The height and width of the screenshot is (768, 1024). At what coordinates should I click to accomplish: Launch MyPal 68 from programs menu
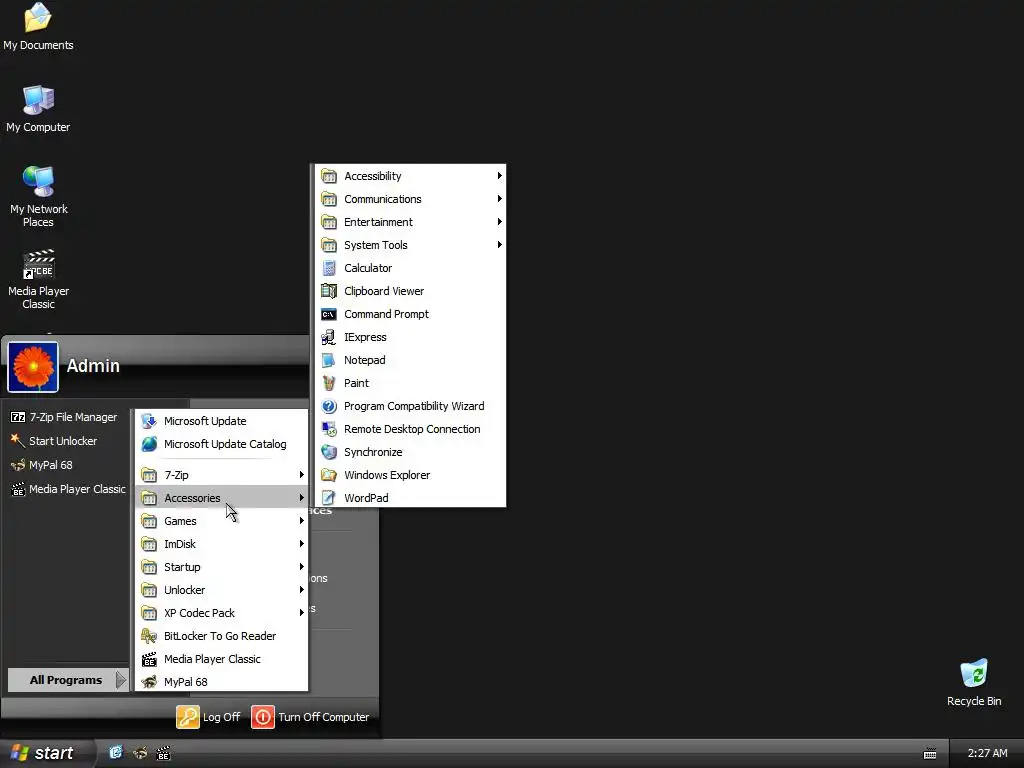pos(221,682)
